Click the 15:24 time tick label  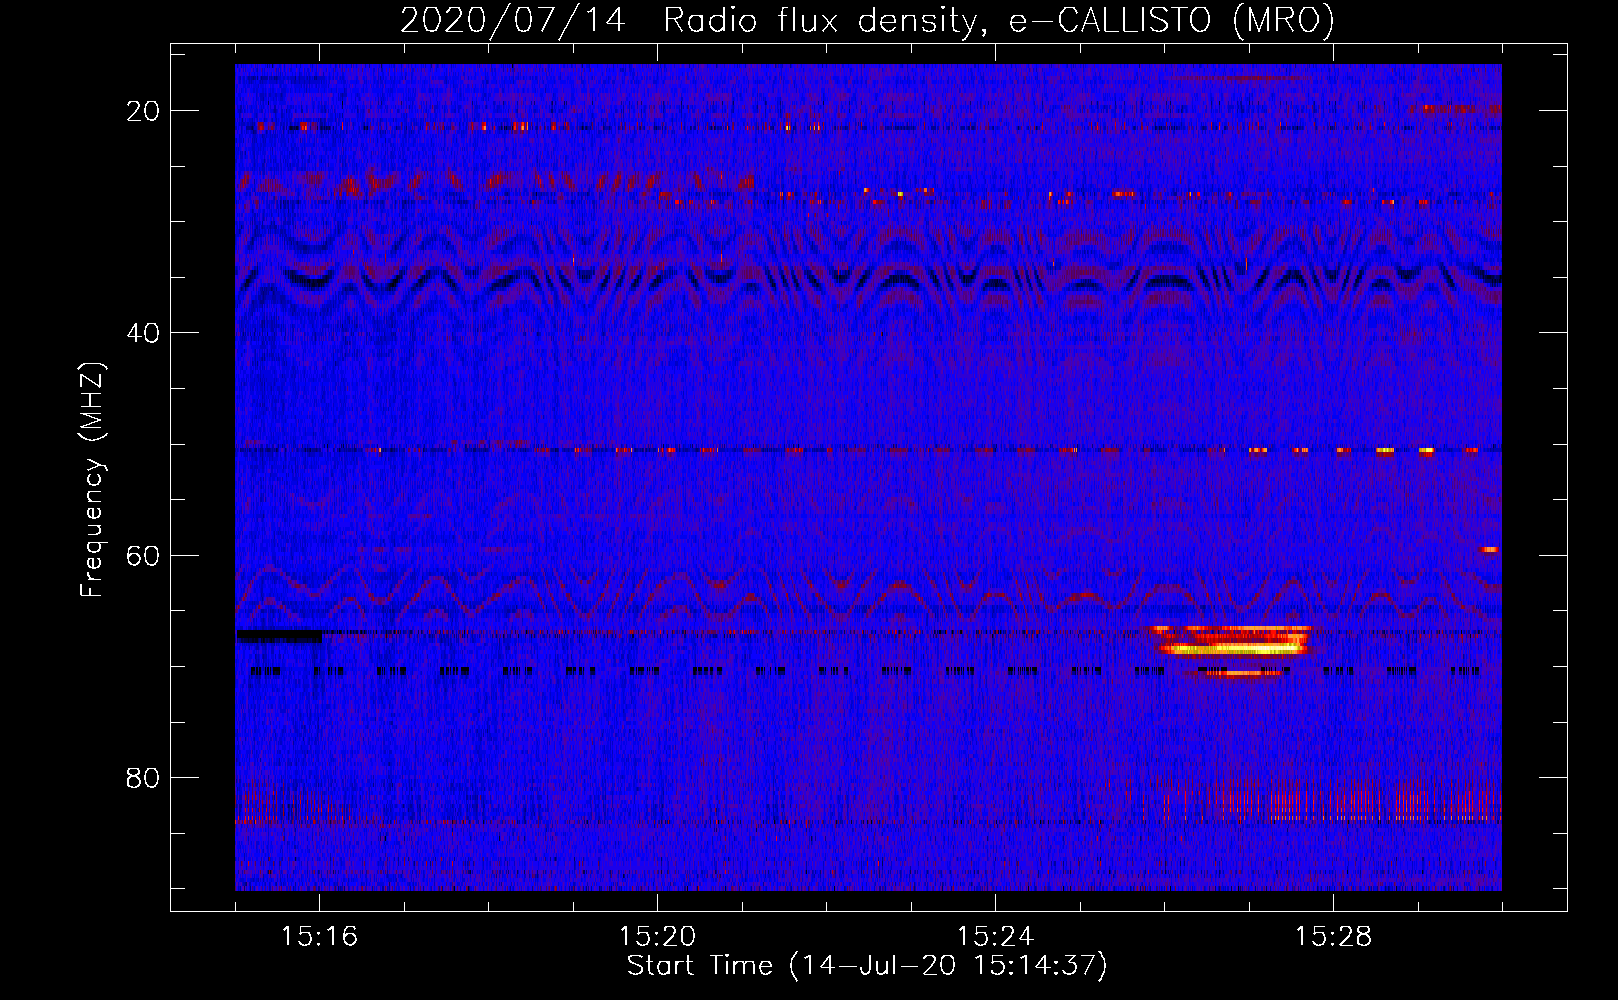point(995,937)
